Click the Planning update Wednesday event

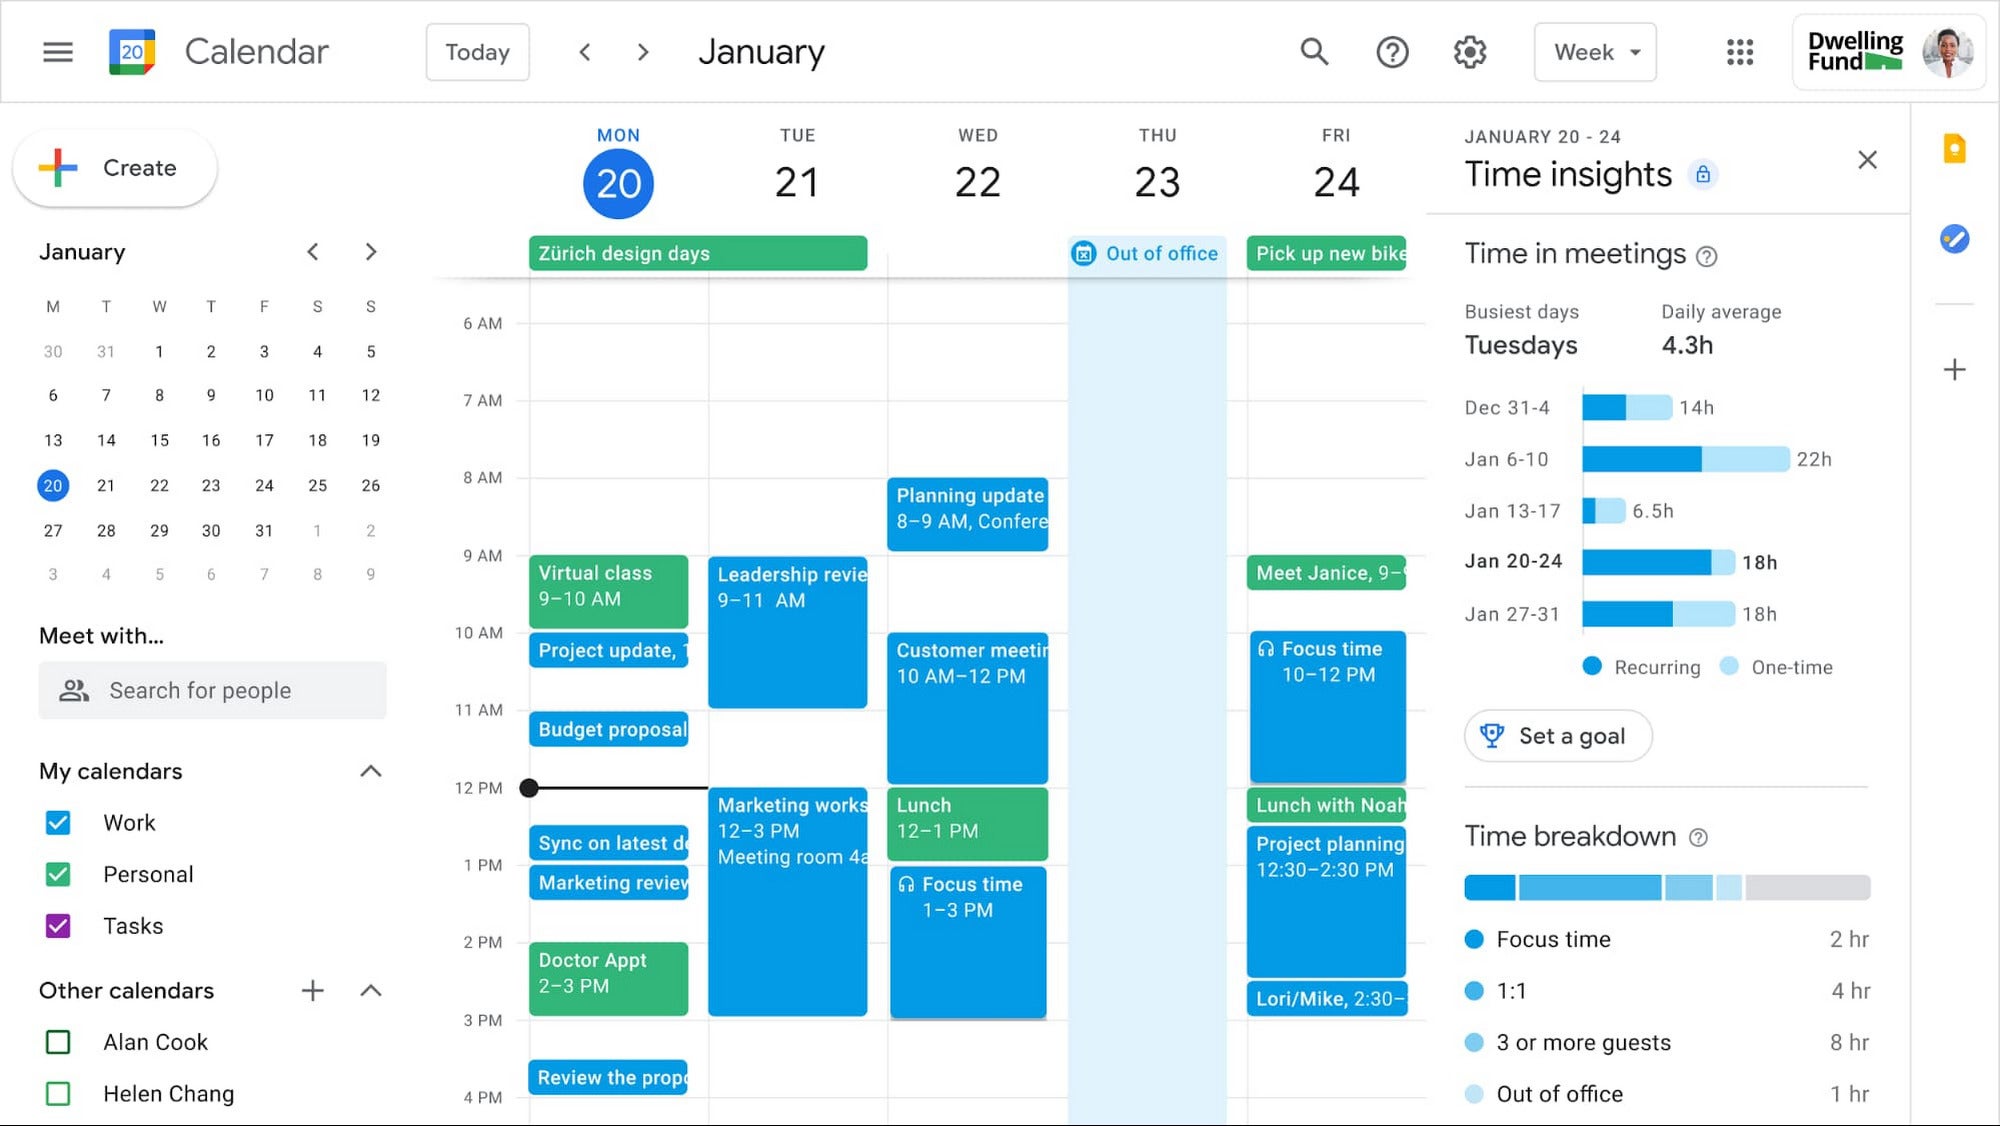tap(968, 508)
